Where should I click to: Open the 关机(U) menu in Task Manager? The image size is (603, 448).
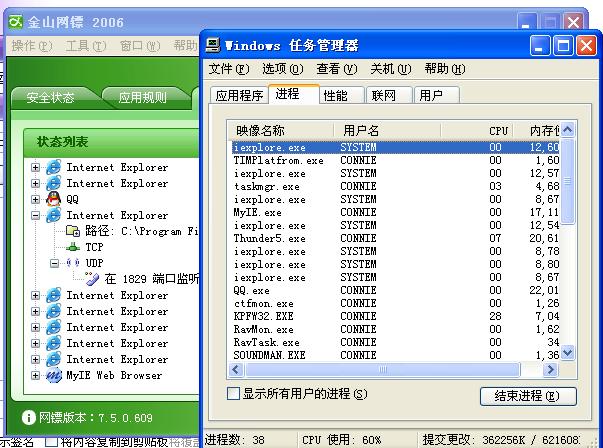click(x=391, y=69)
